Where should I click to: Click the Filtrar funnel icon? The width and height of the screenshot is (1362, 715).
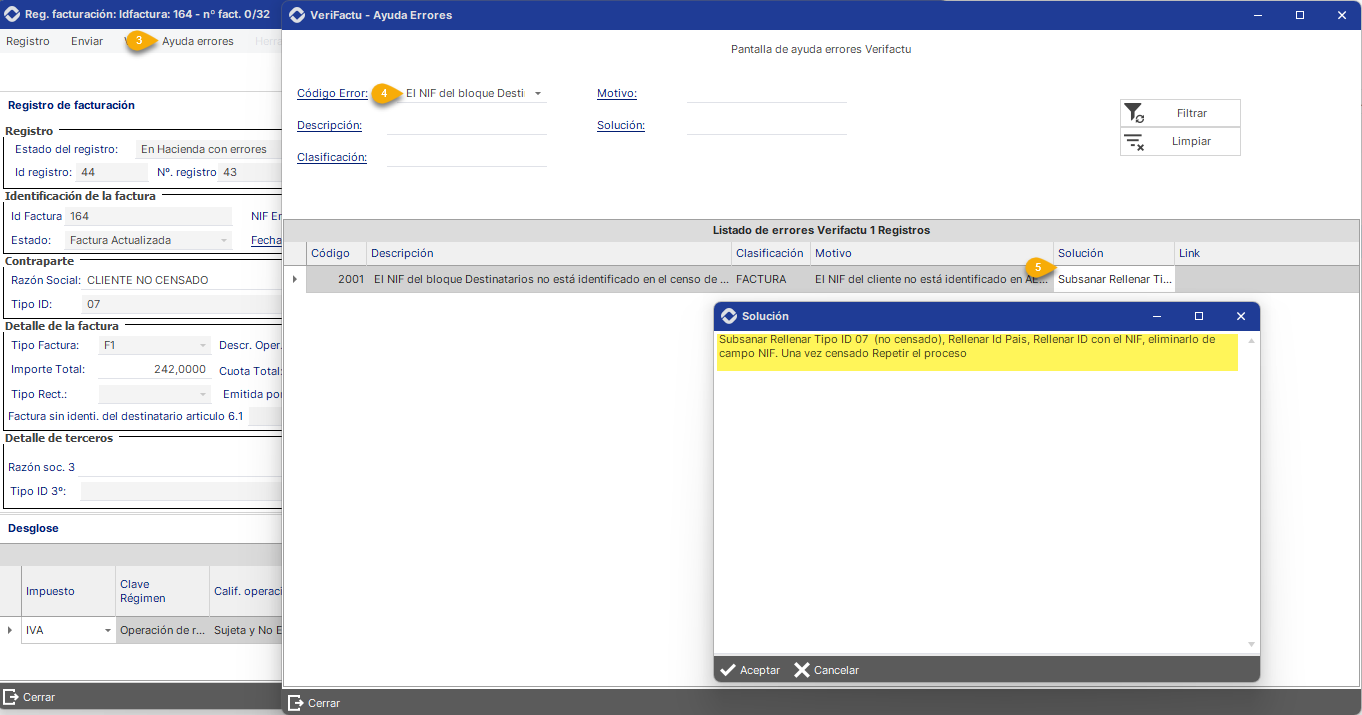1133,113
